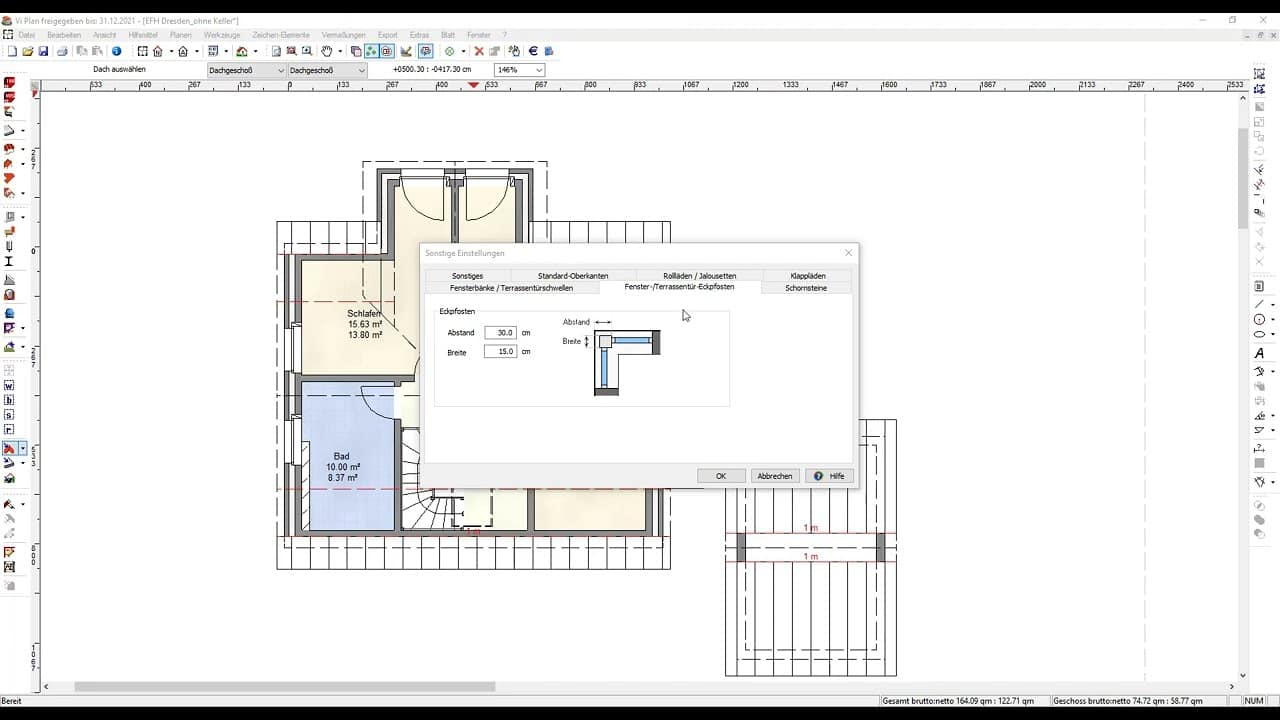Select the circle drawing tool
Viewport: 1280px width, 720px height.
pyautogui.click(x=1259, y=319)
